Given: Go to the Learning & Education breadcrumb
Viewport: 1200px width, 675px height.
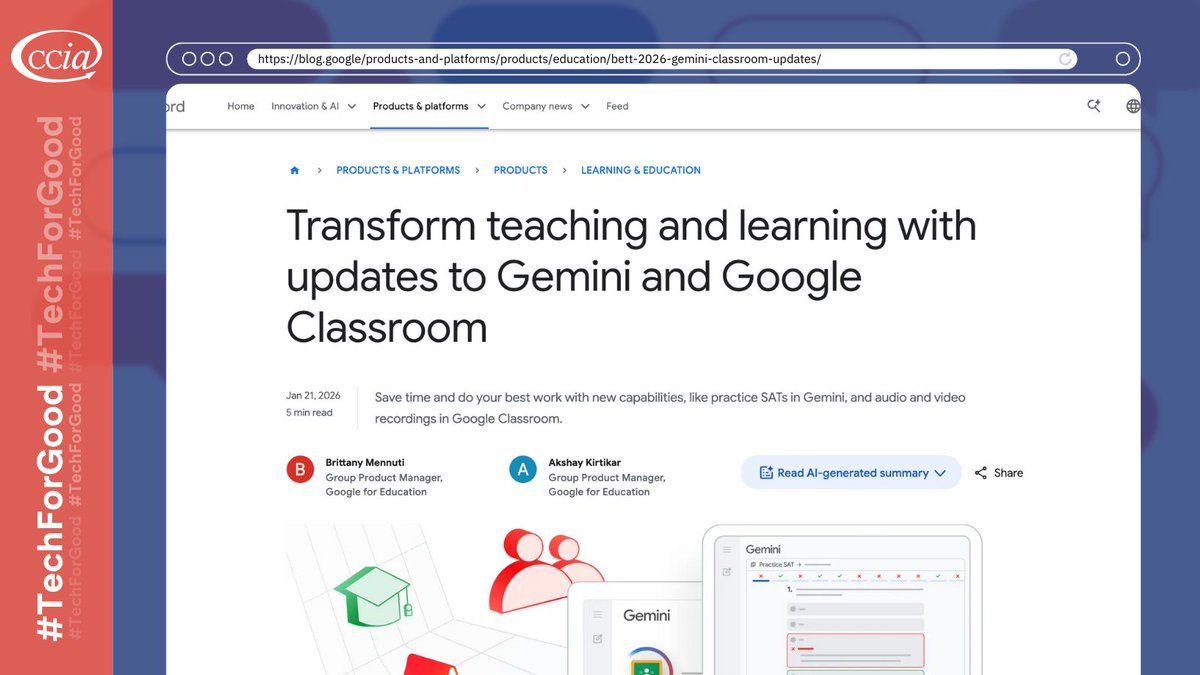Looking at the screenshot, I should click(641, 171).
